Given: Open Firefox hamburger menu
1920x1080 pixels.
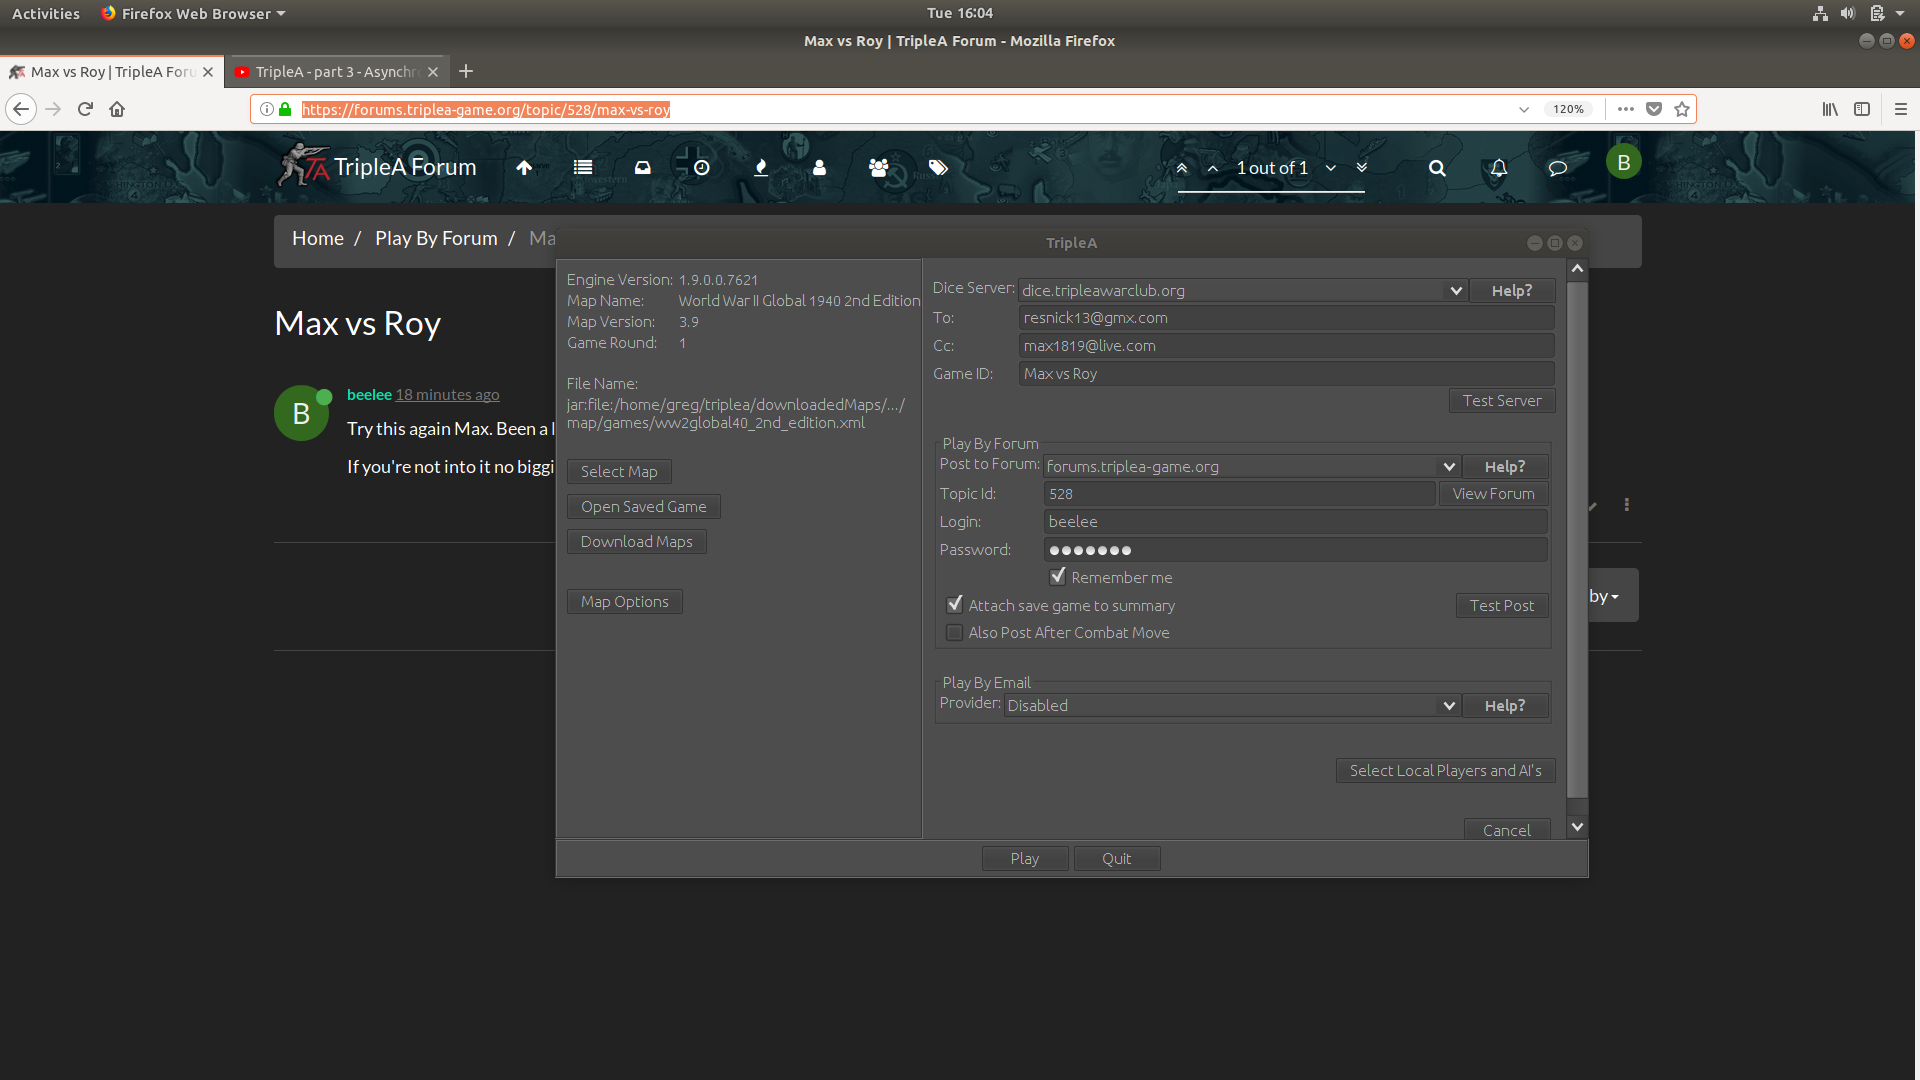Looking at the screenshot, I should (x=1901, y=109).
